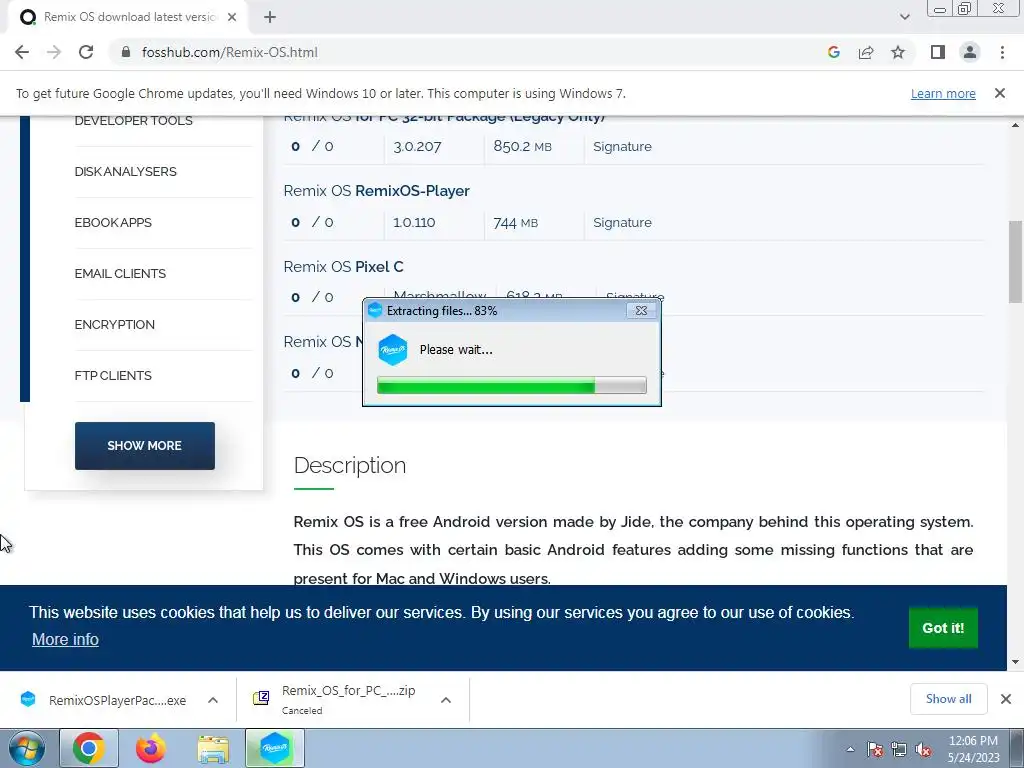This screenshot has height=768, width=1024.
Task: Open the taskbar clock and date
Action: [x=973, y=749]
